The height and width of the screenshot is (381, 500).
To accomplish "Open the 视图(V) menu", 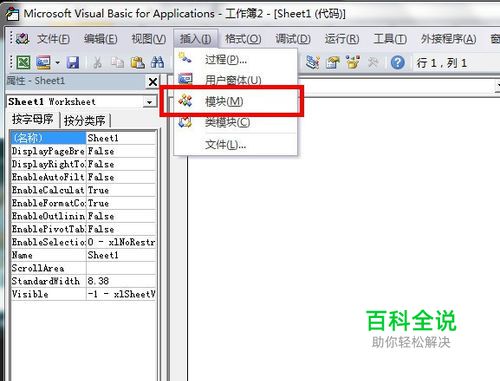I will [x=149, y=39].
